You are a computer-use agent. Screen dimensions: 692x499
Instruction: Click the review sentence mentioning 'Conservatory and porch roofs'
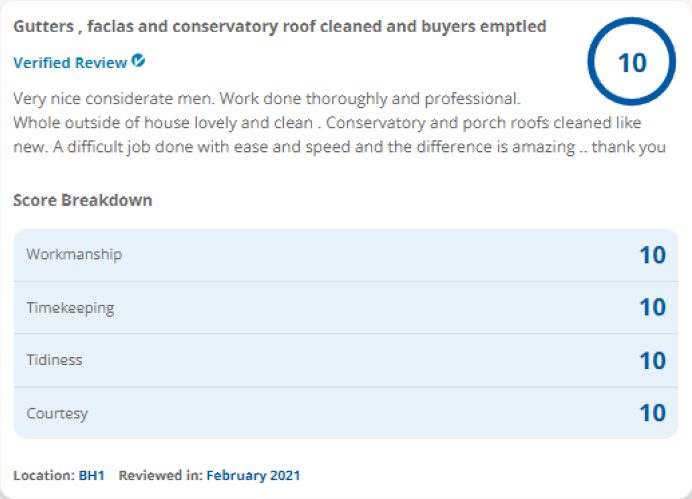483,123
